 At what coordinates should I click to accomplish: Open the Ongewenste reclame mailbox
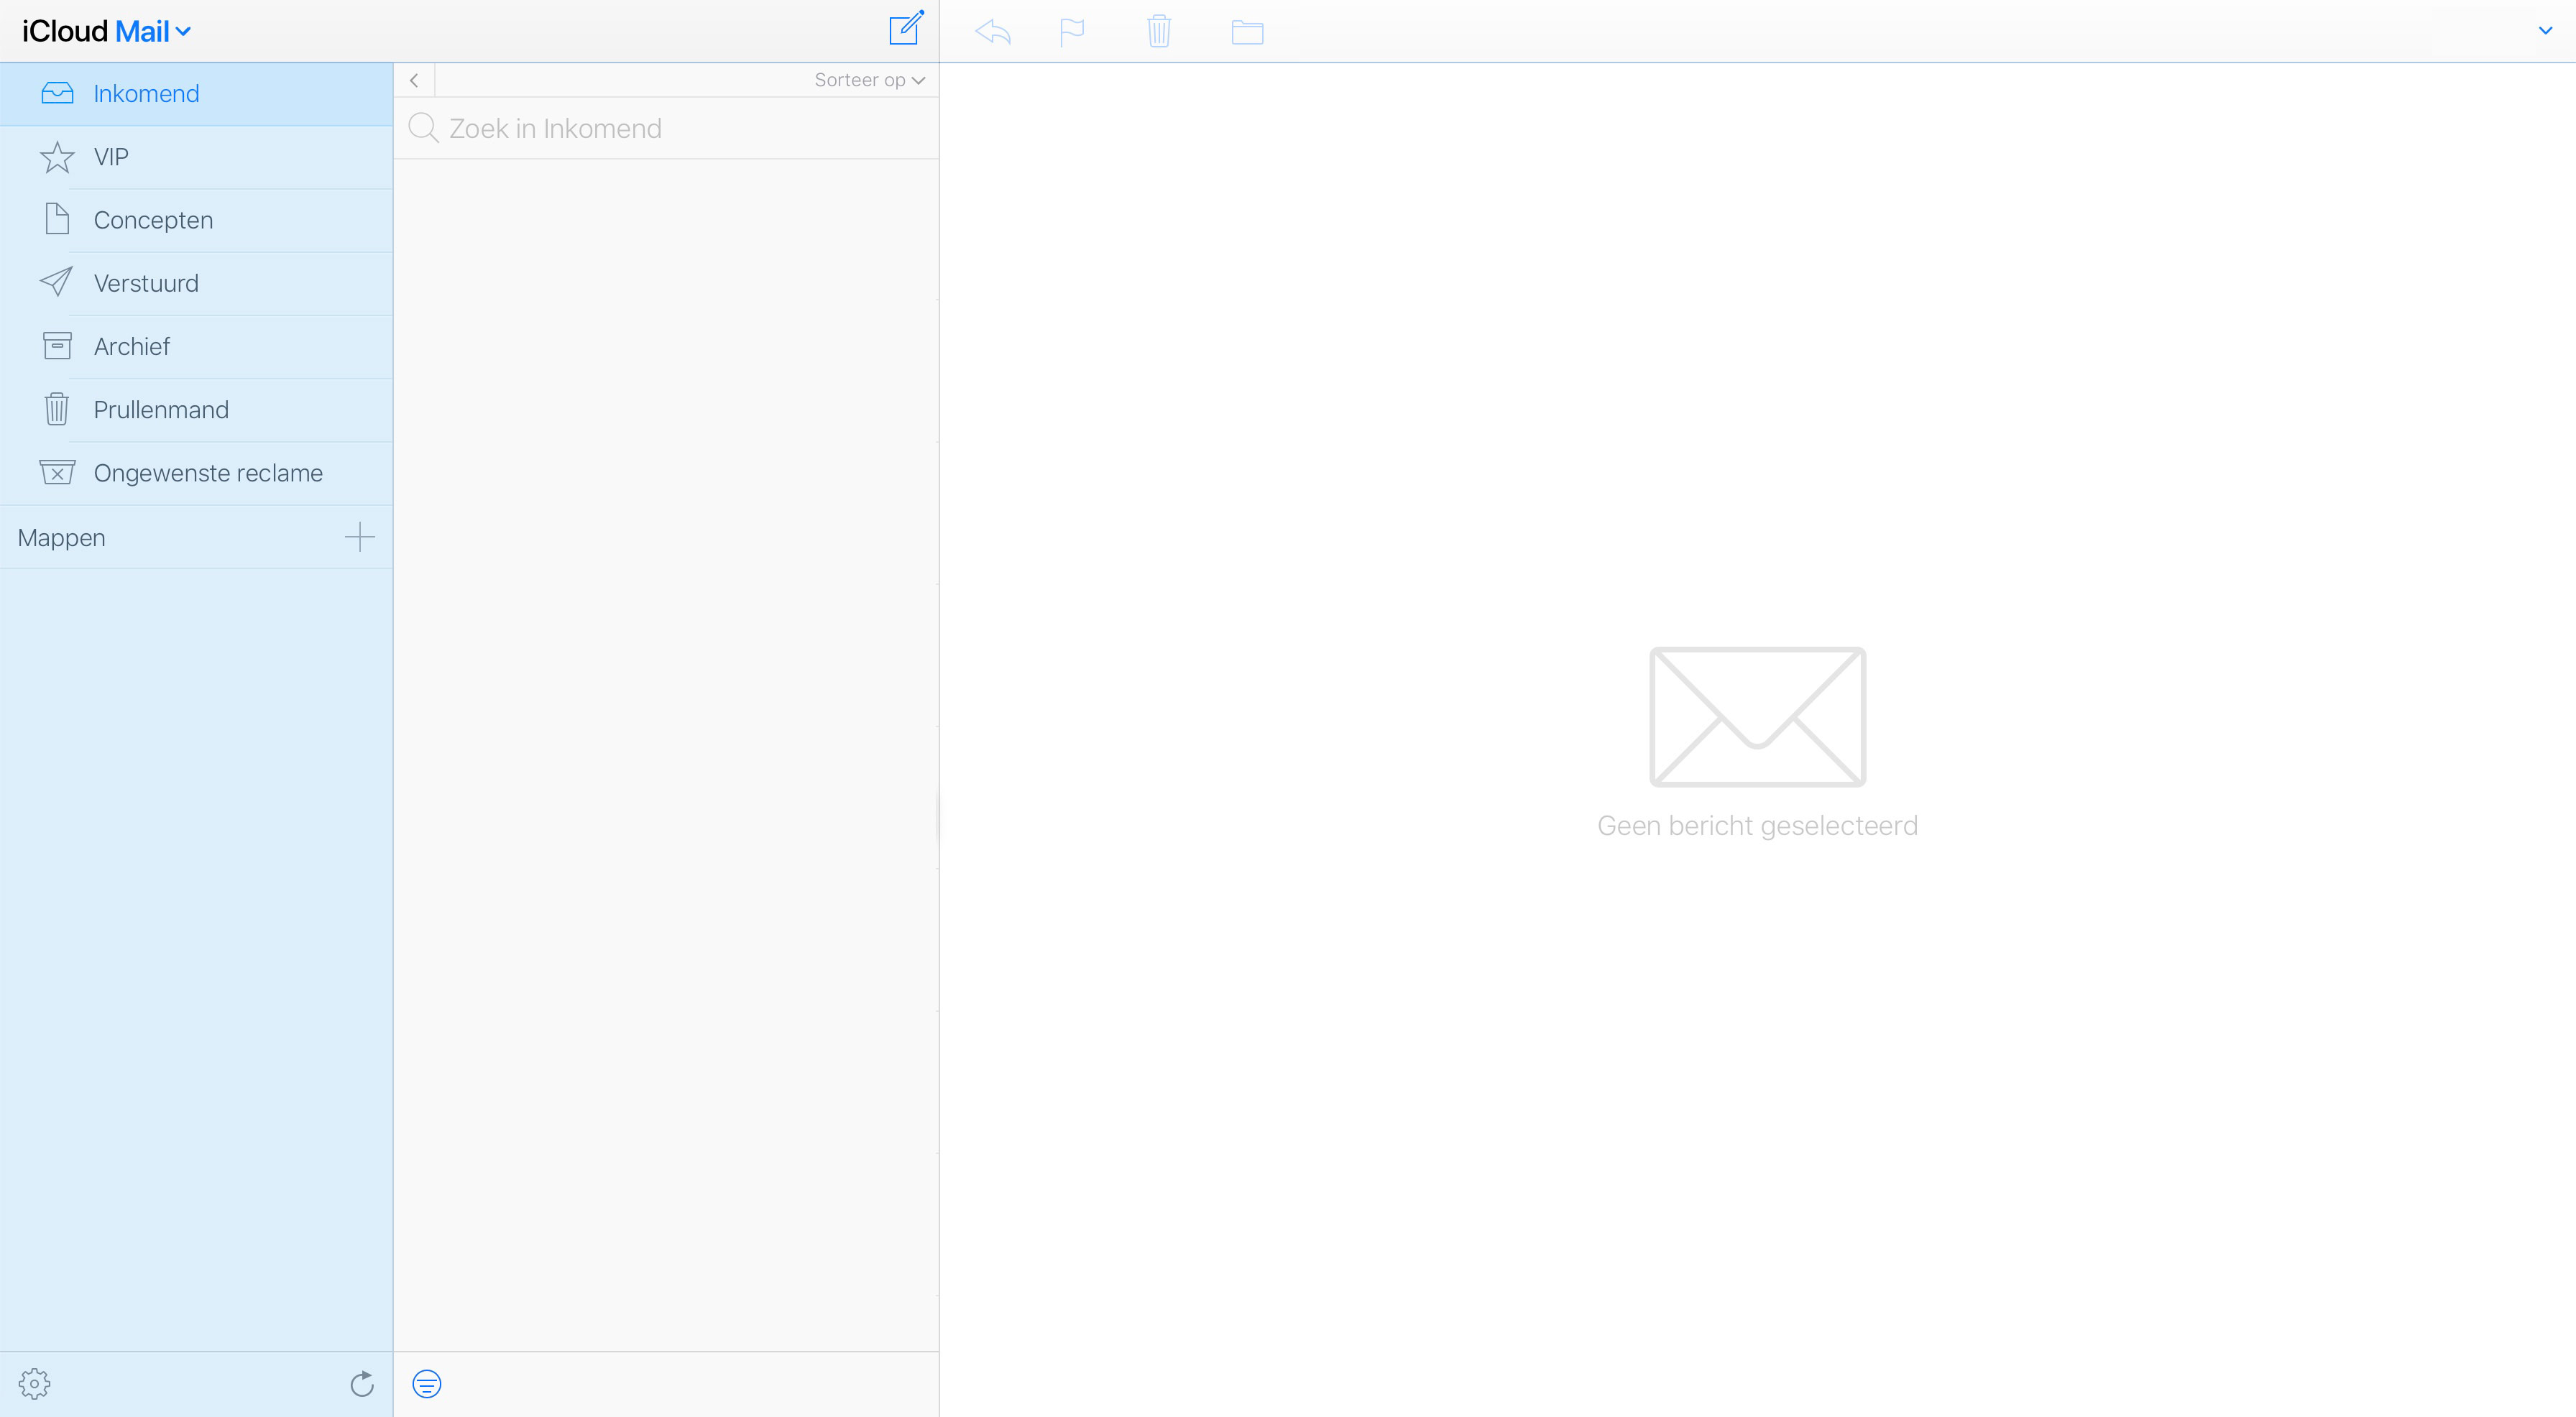coord(196,473)
